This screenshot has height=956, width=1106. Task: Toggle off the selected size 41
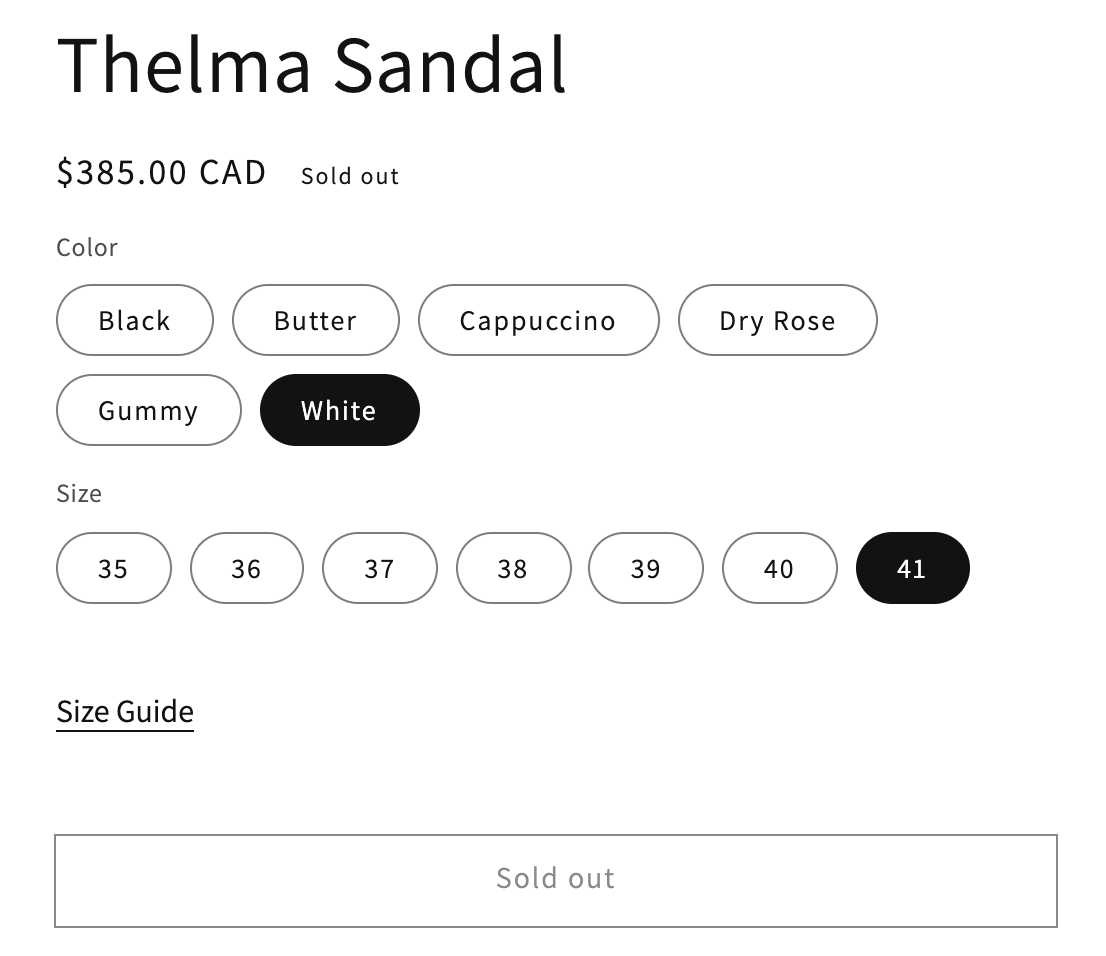coord(912,568)
